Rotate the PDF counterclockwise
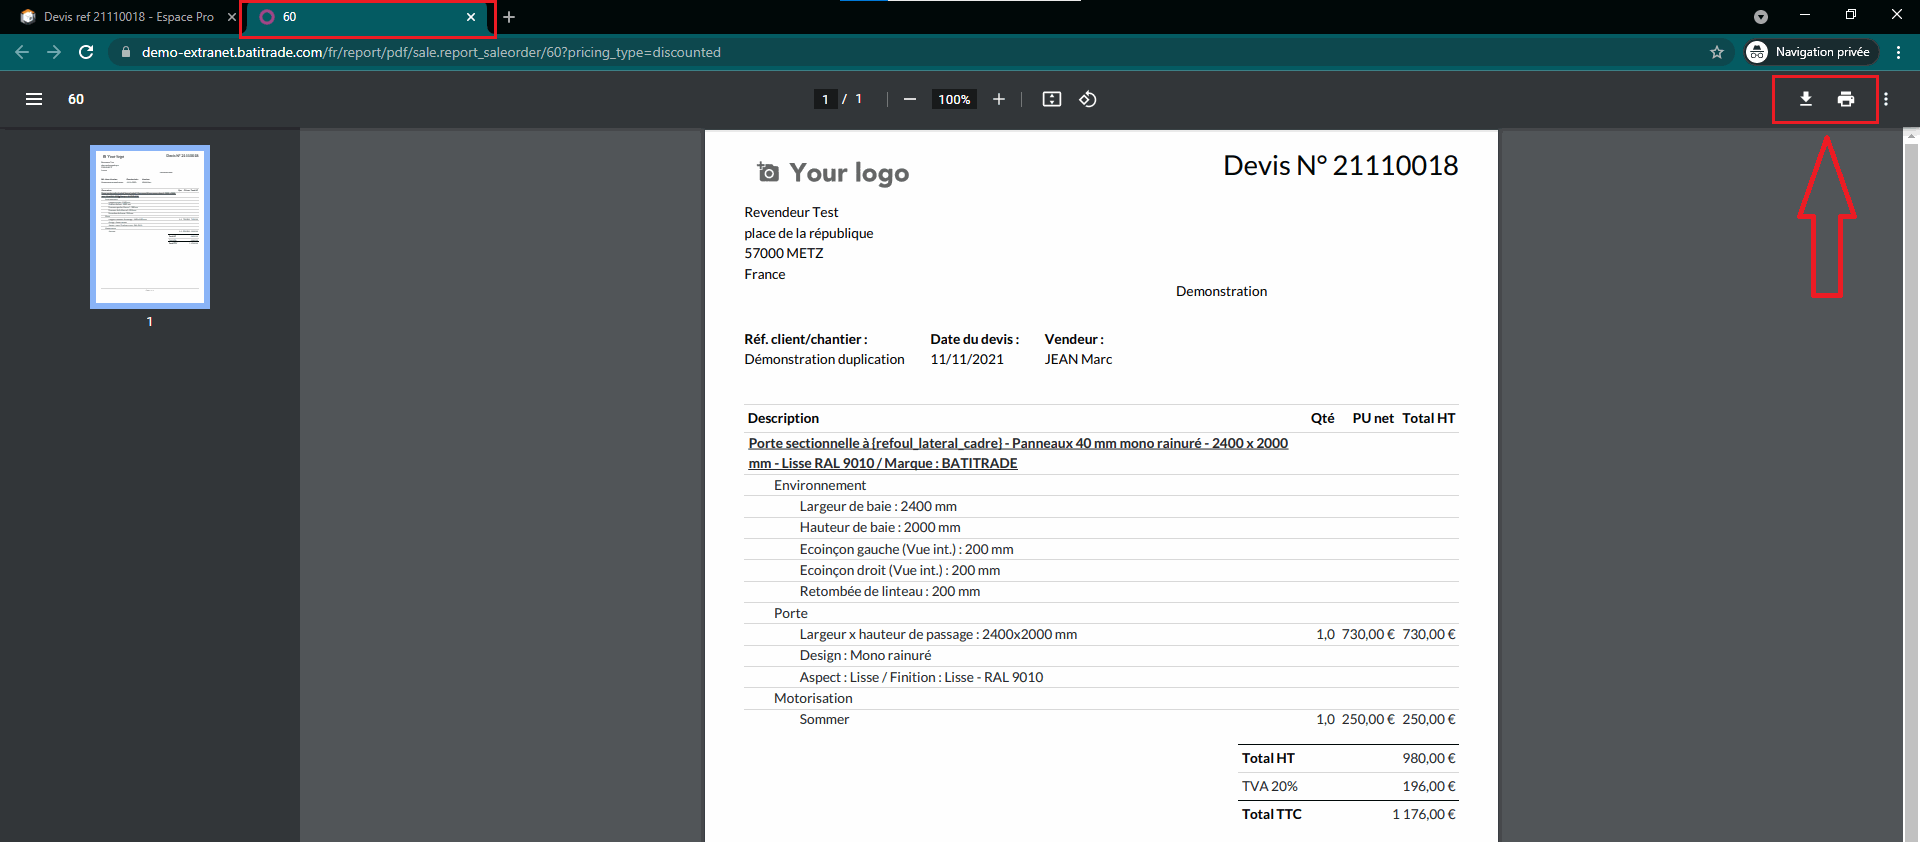1920x842 pixels. [x=1088, y=99]
